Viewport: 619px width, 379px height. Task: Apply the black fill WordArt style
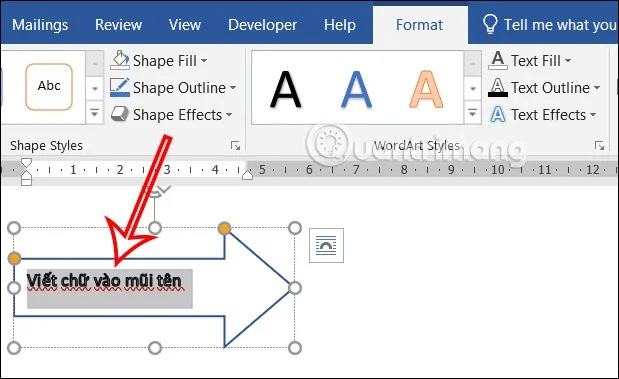click(x=285, y=89)
